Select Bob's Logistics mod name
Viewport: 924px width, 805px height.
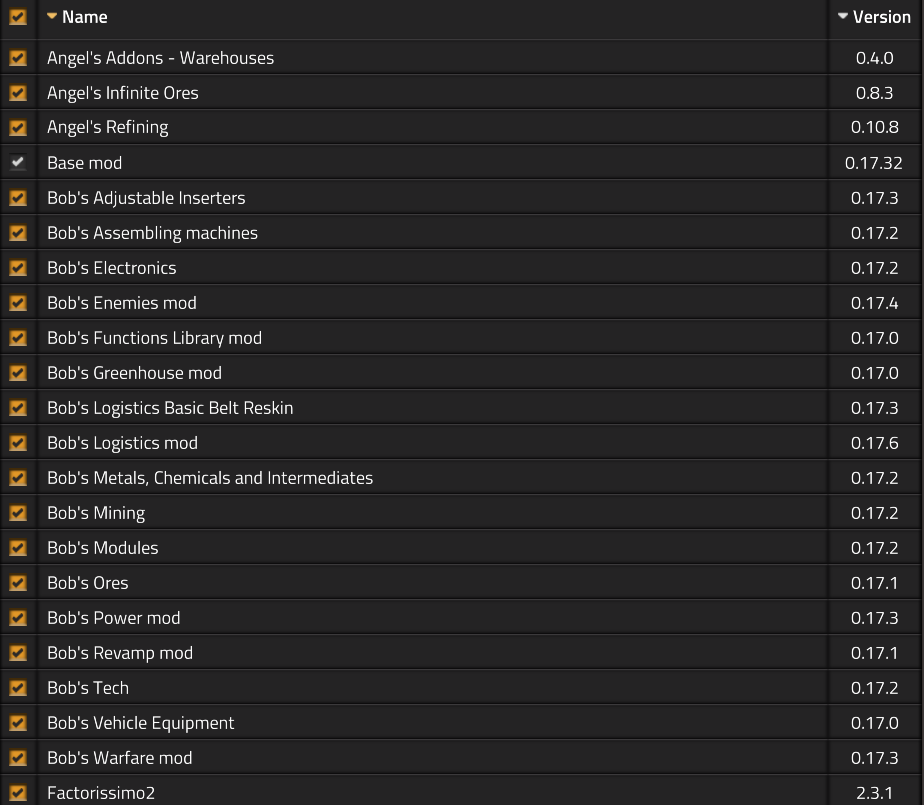point(123,443)
